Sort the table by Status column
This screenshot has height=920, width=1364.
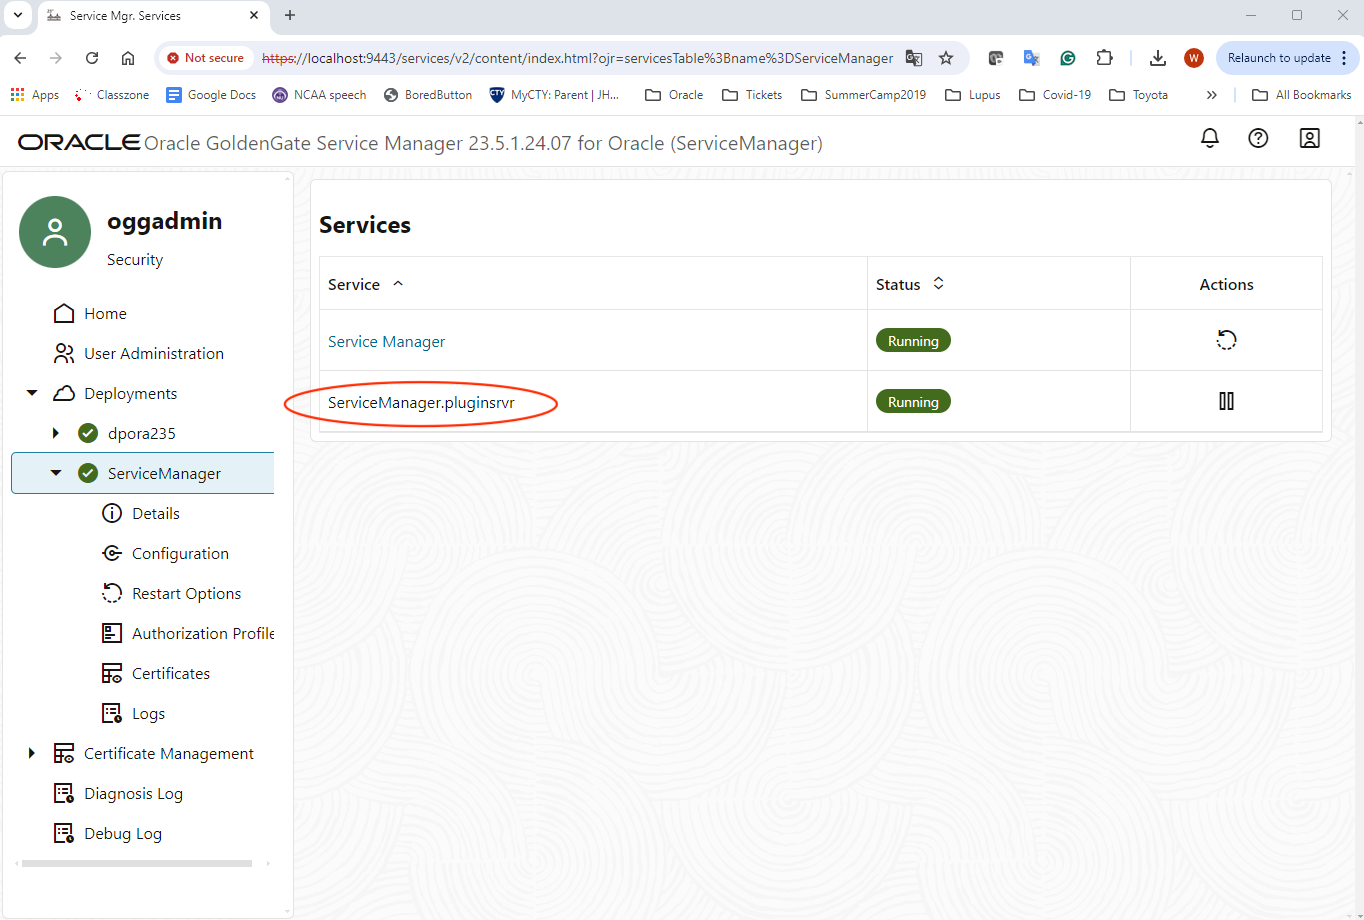pyautogui.click(x=938, y=283)
